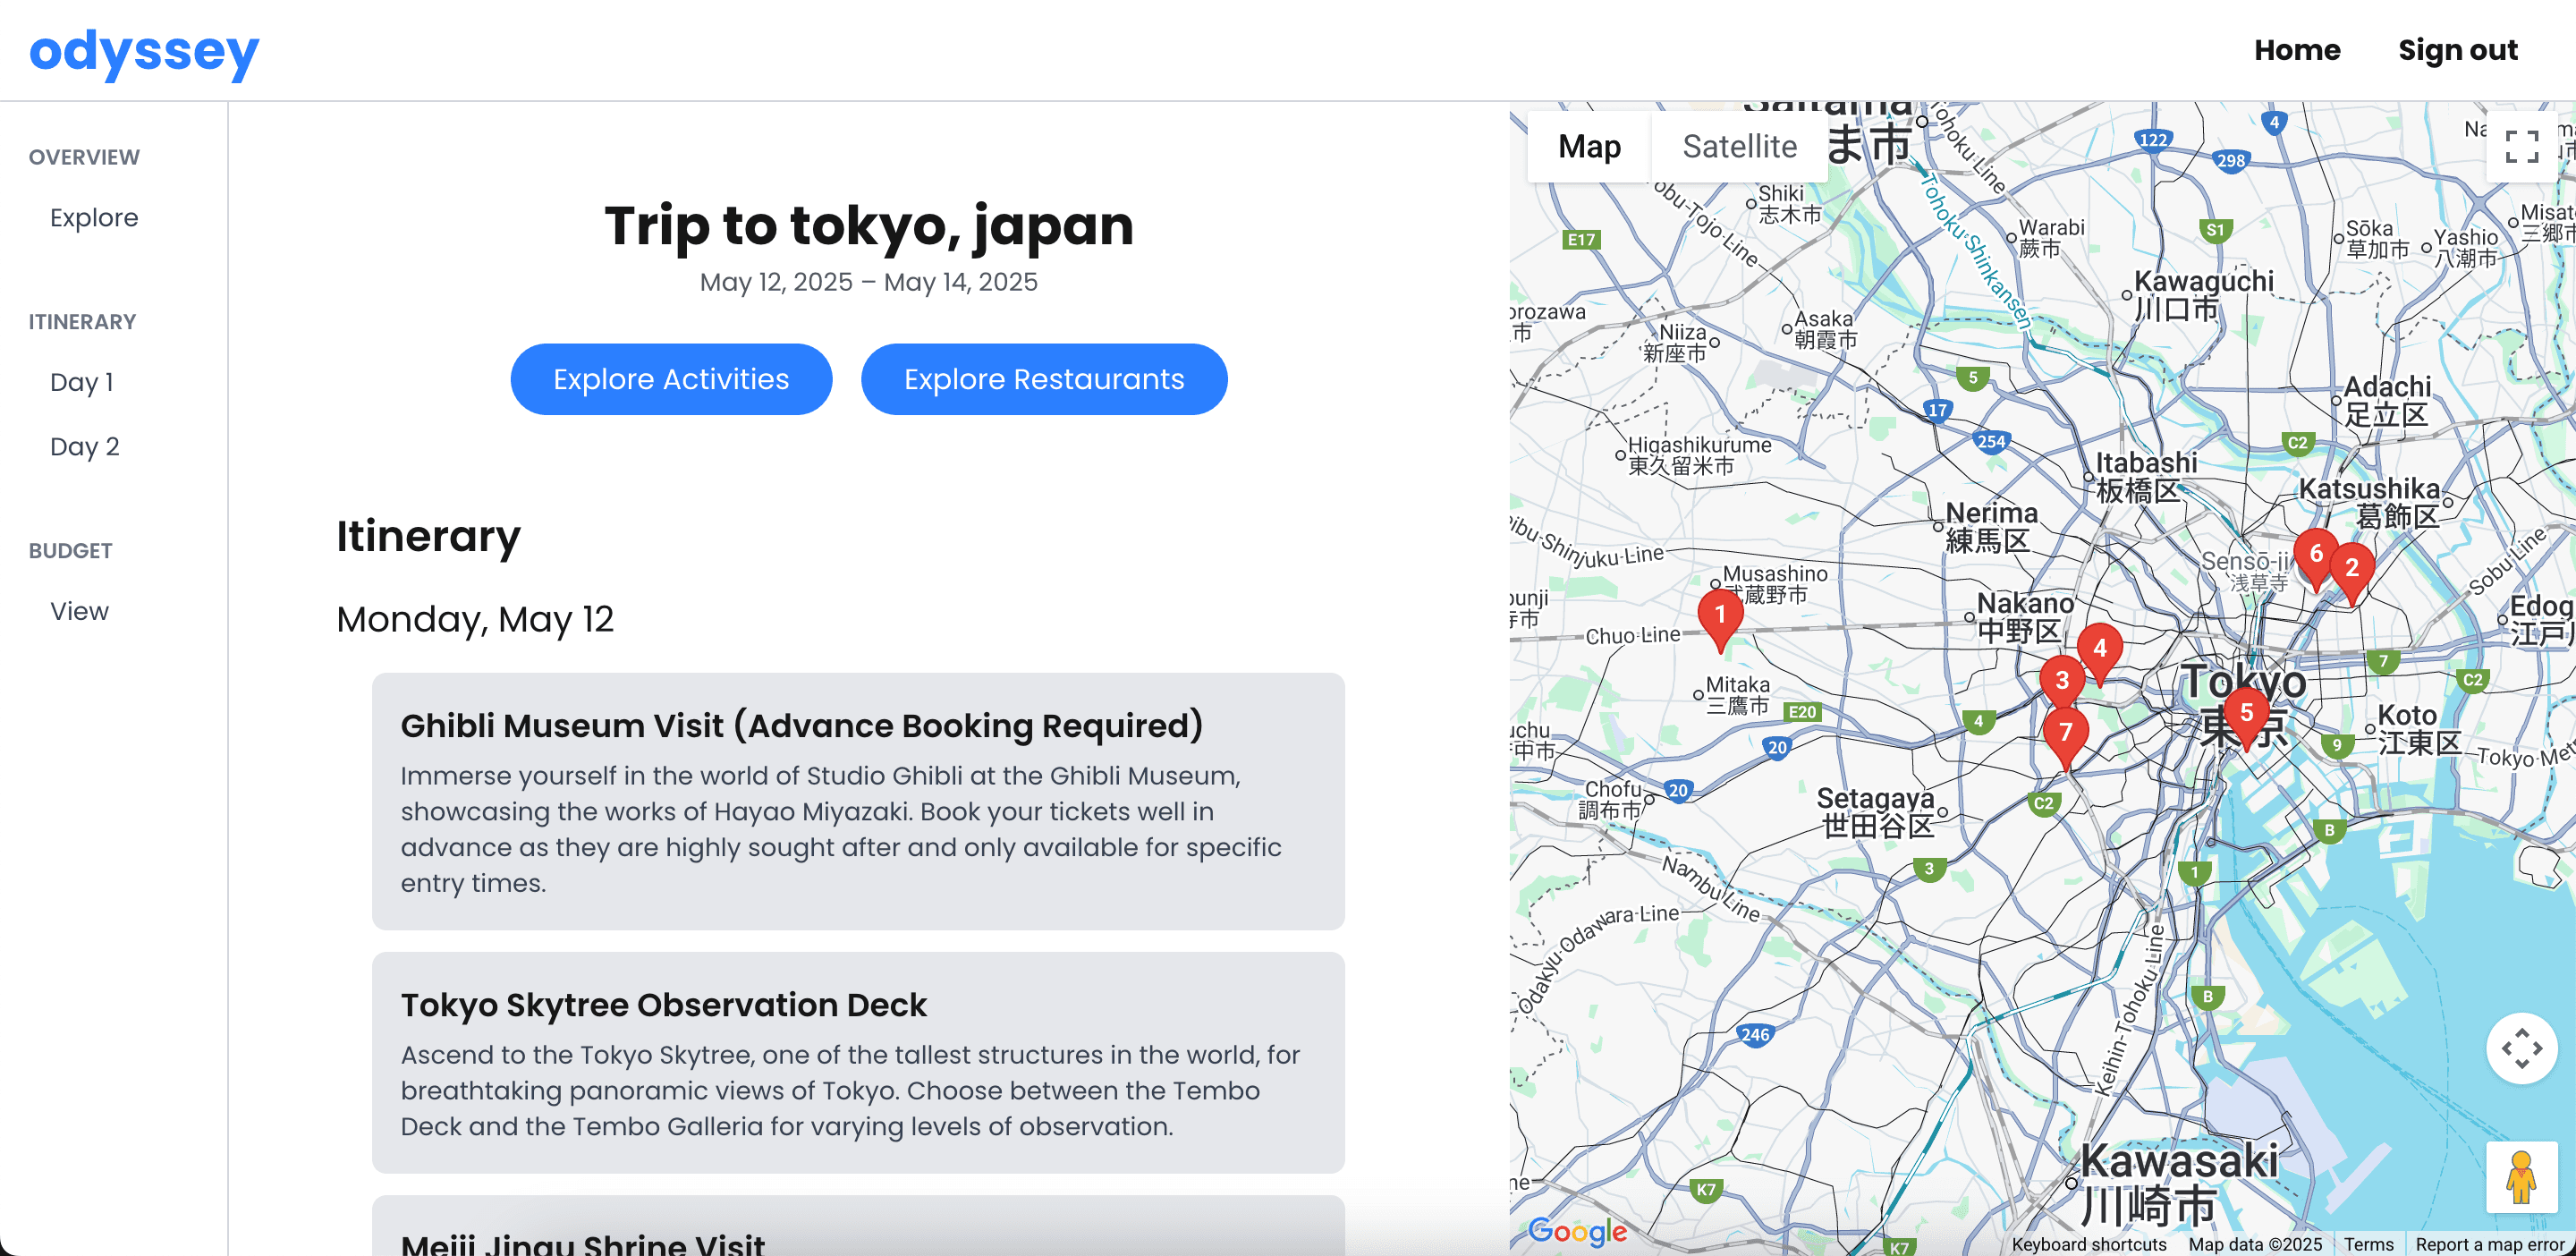Open map Terms link

[x=2368, y=1244]
